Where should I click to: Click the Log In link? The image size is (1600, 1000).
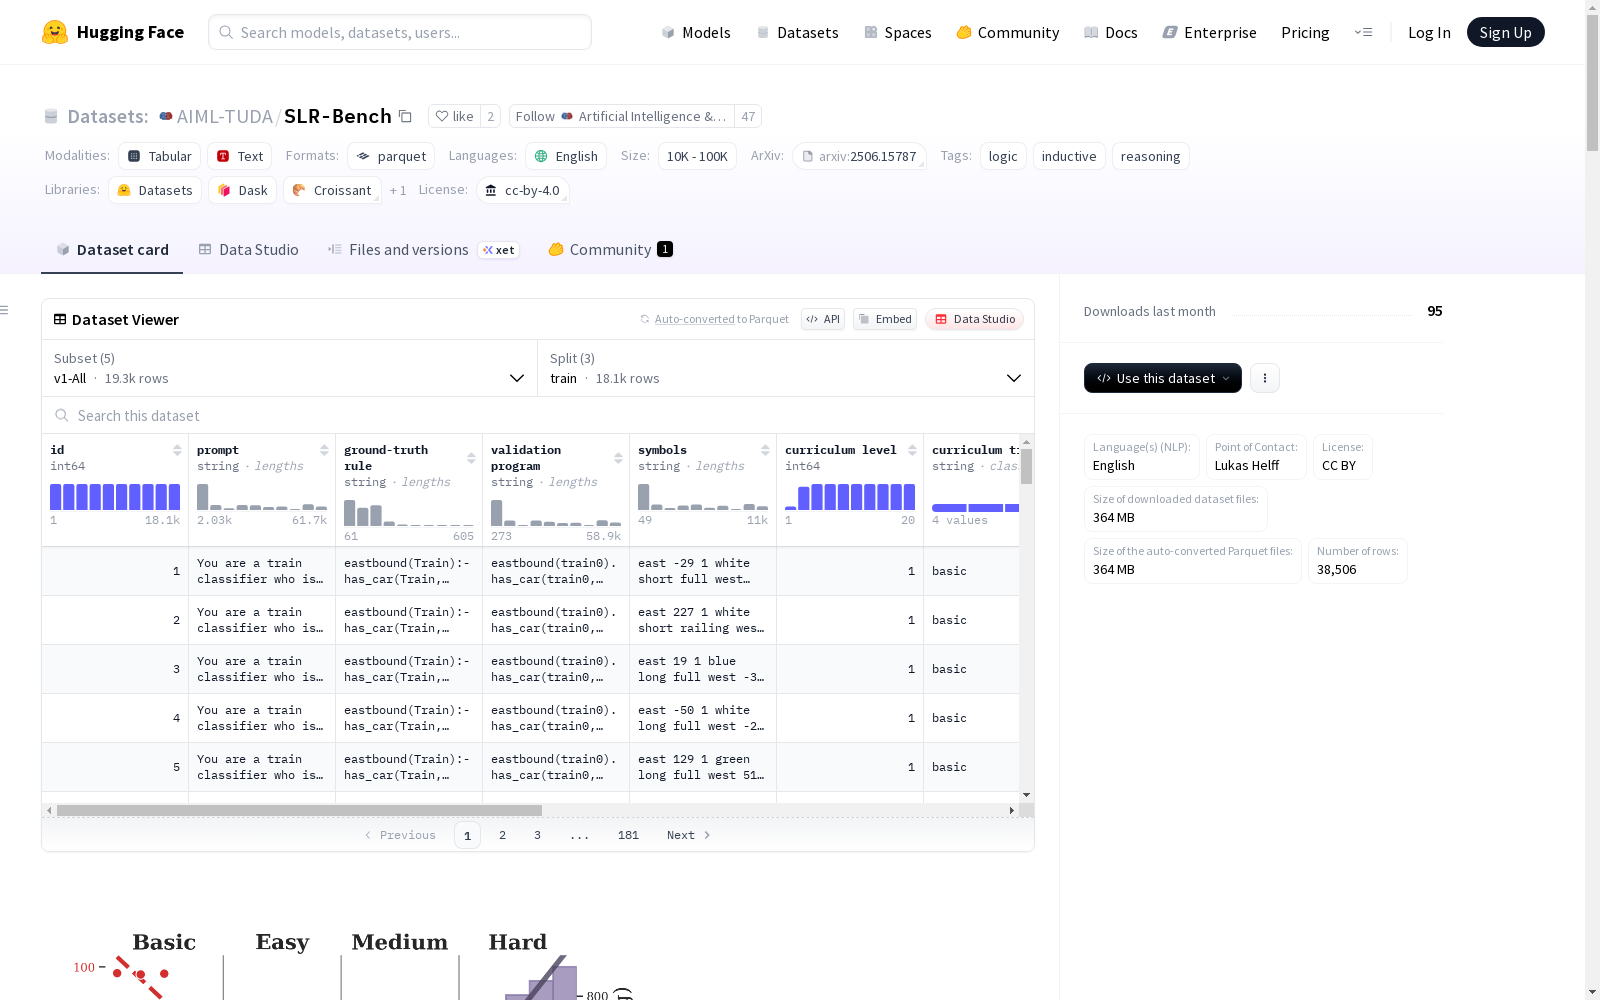pyautogui.click(x=1429, y=32)
